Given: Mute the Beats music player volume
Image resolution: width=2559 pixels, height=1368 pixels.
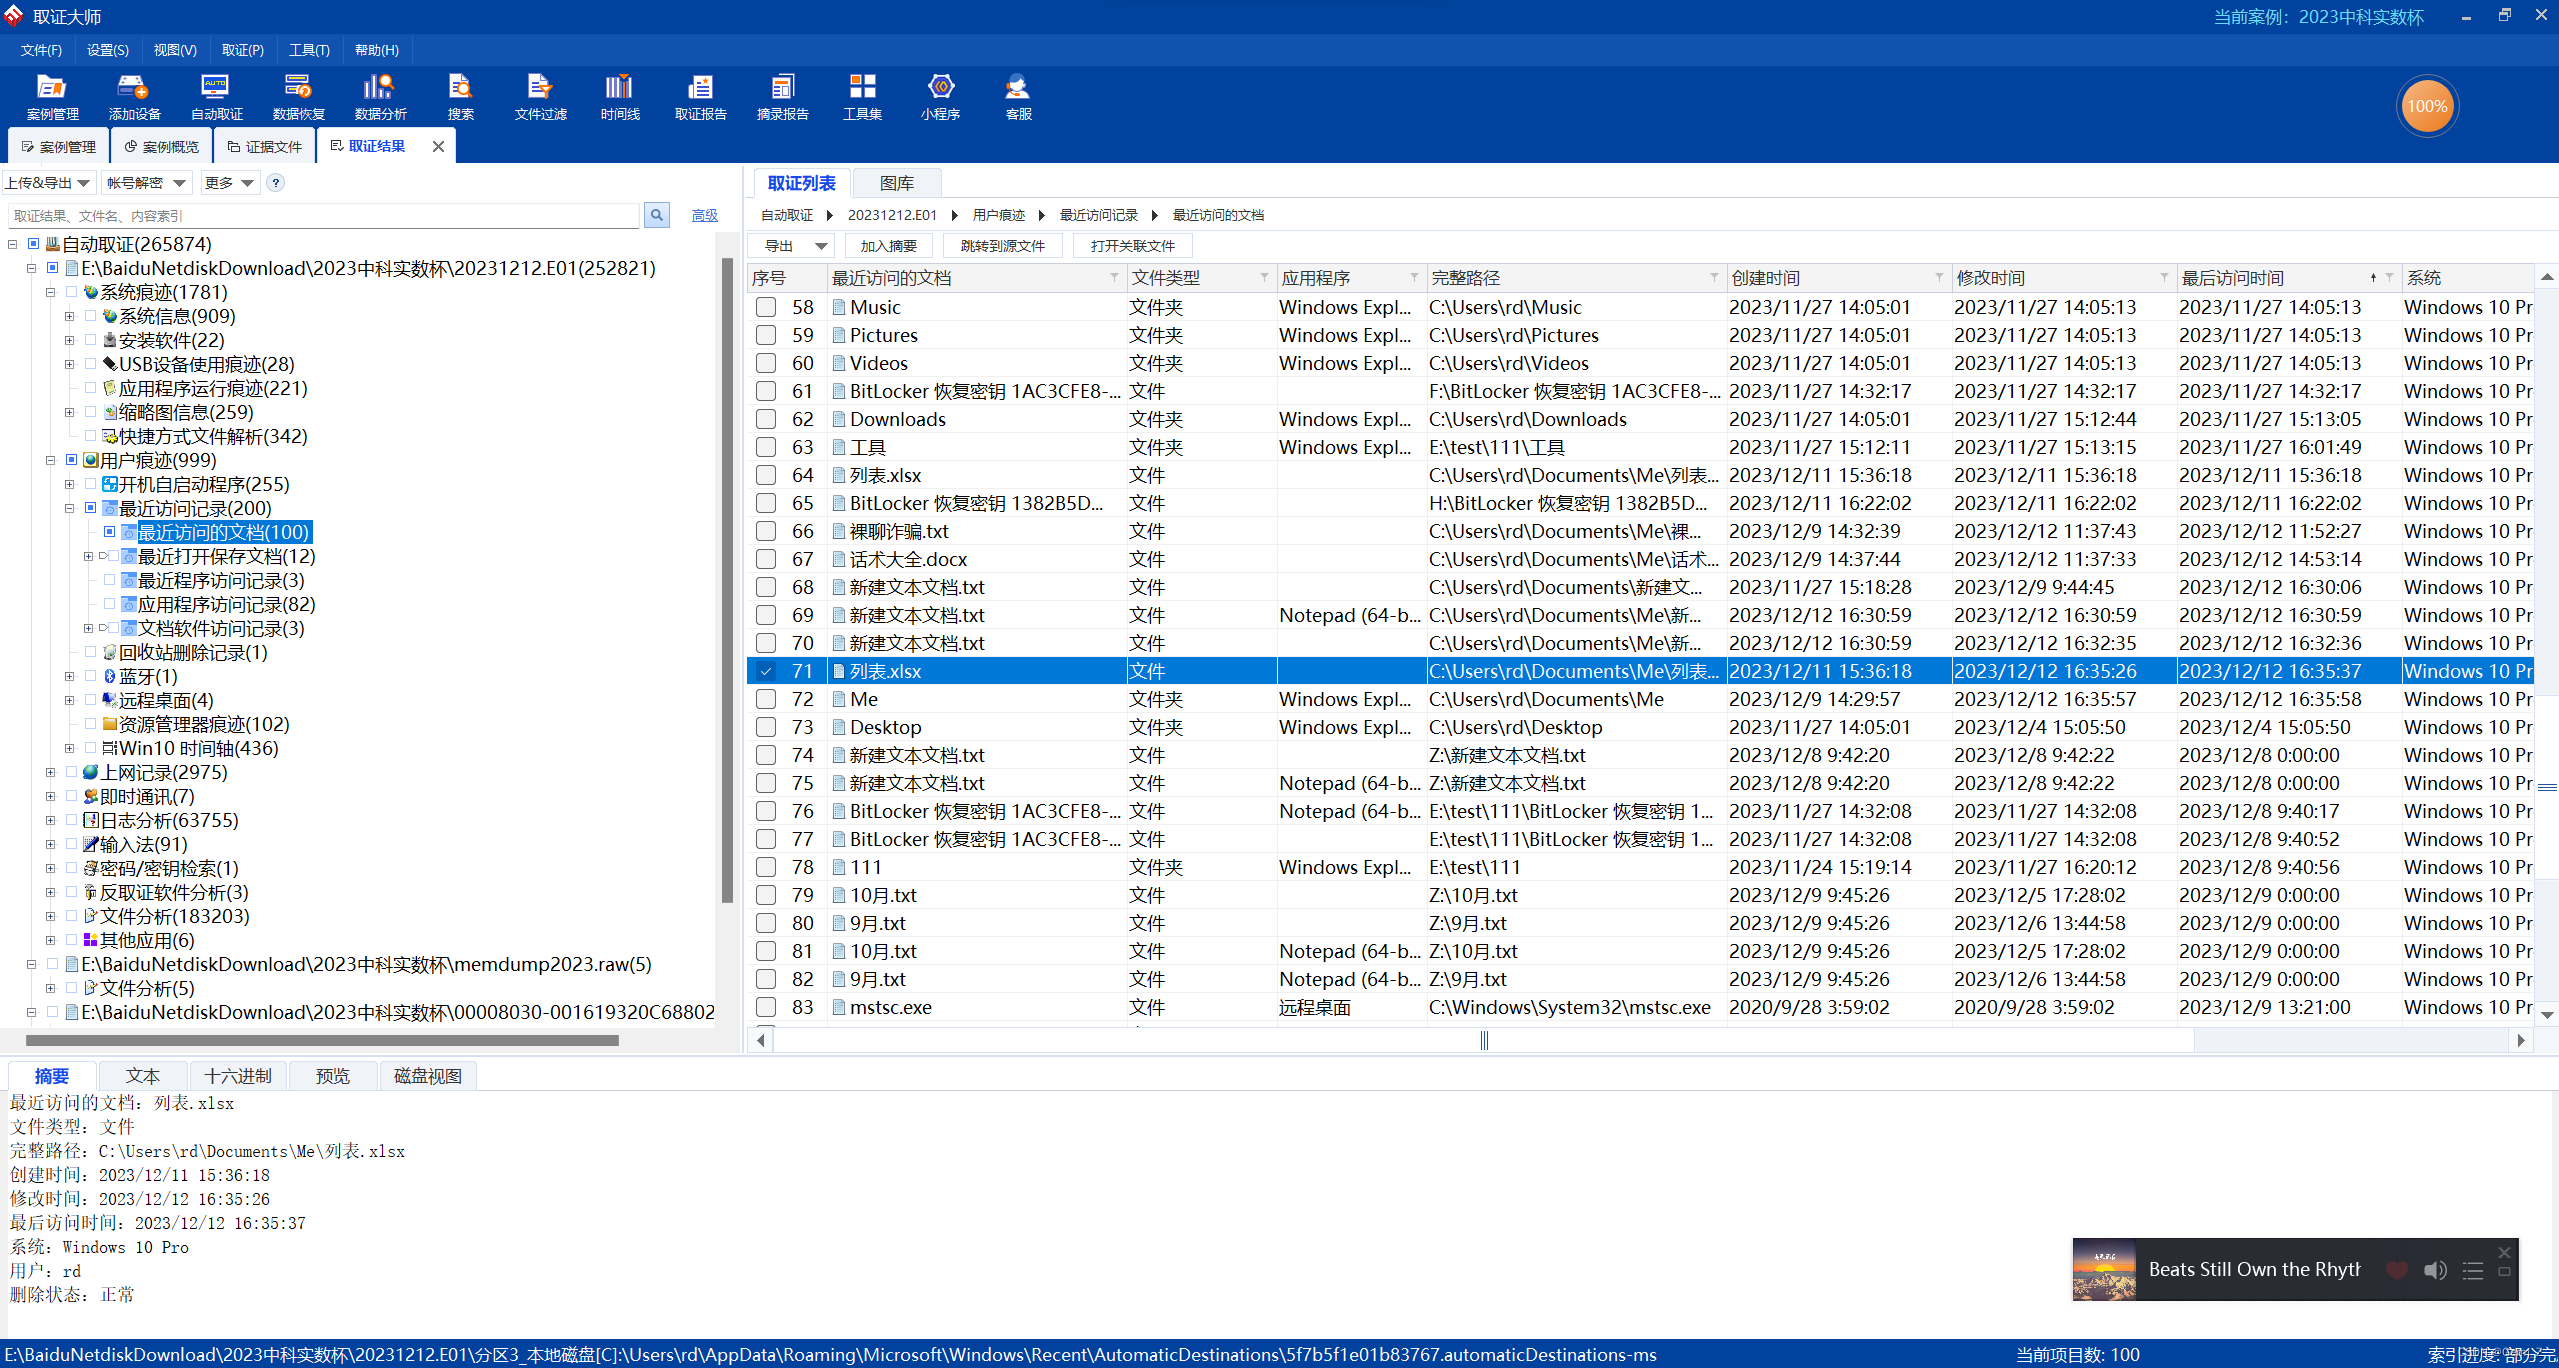Looking at the screenshot, I should (x=2434, y=1270).
